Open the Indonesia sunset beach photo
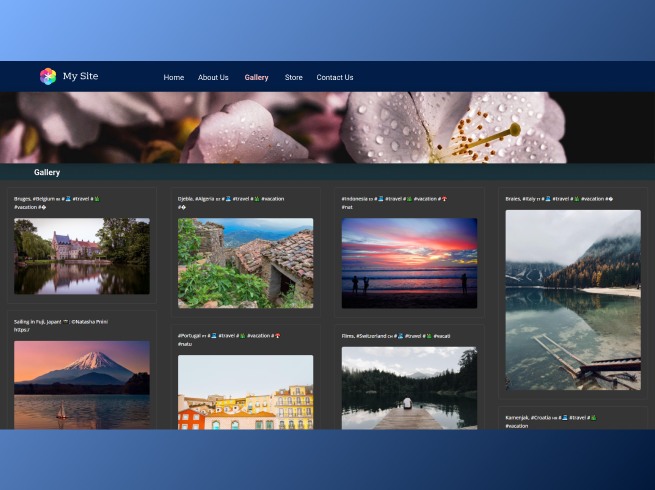Screen dimensions: 655x490 409,263
